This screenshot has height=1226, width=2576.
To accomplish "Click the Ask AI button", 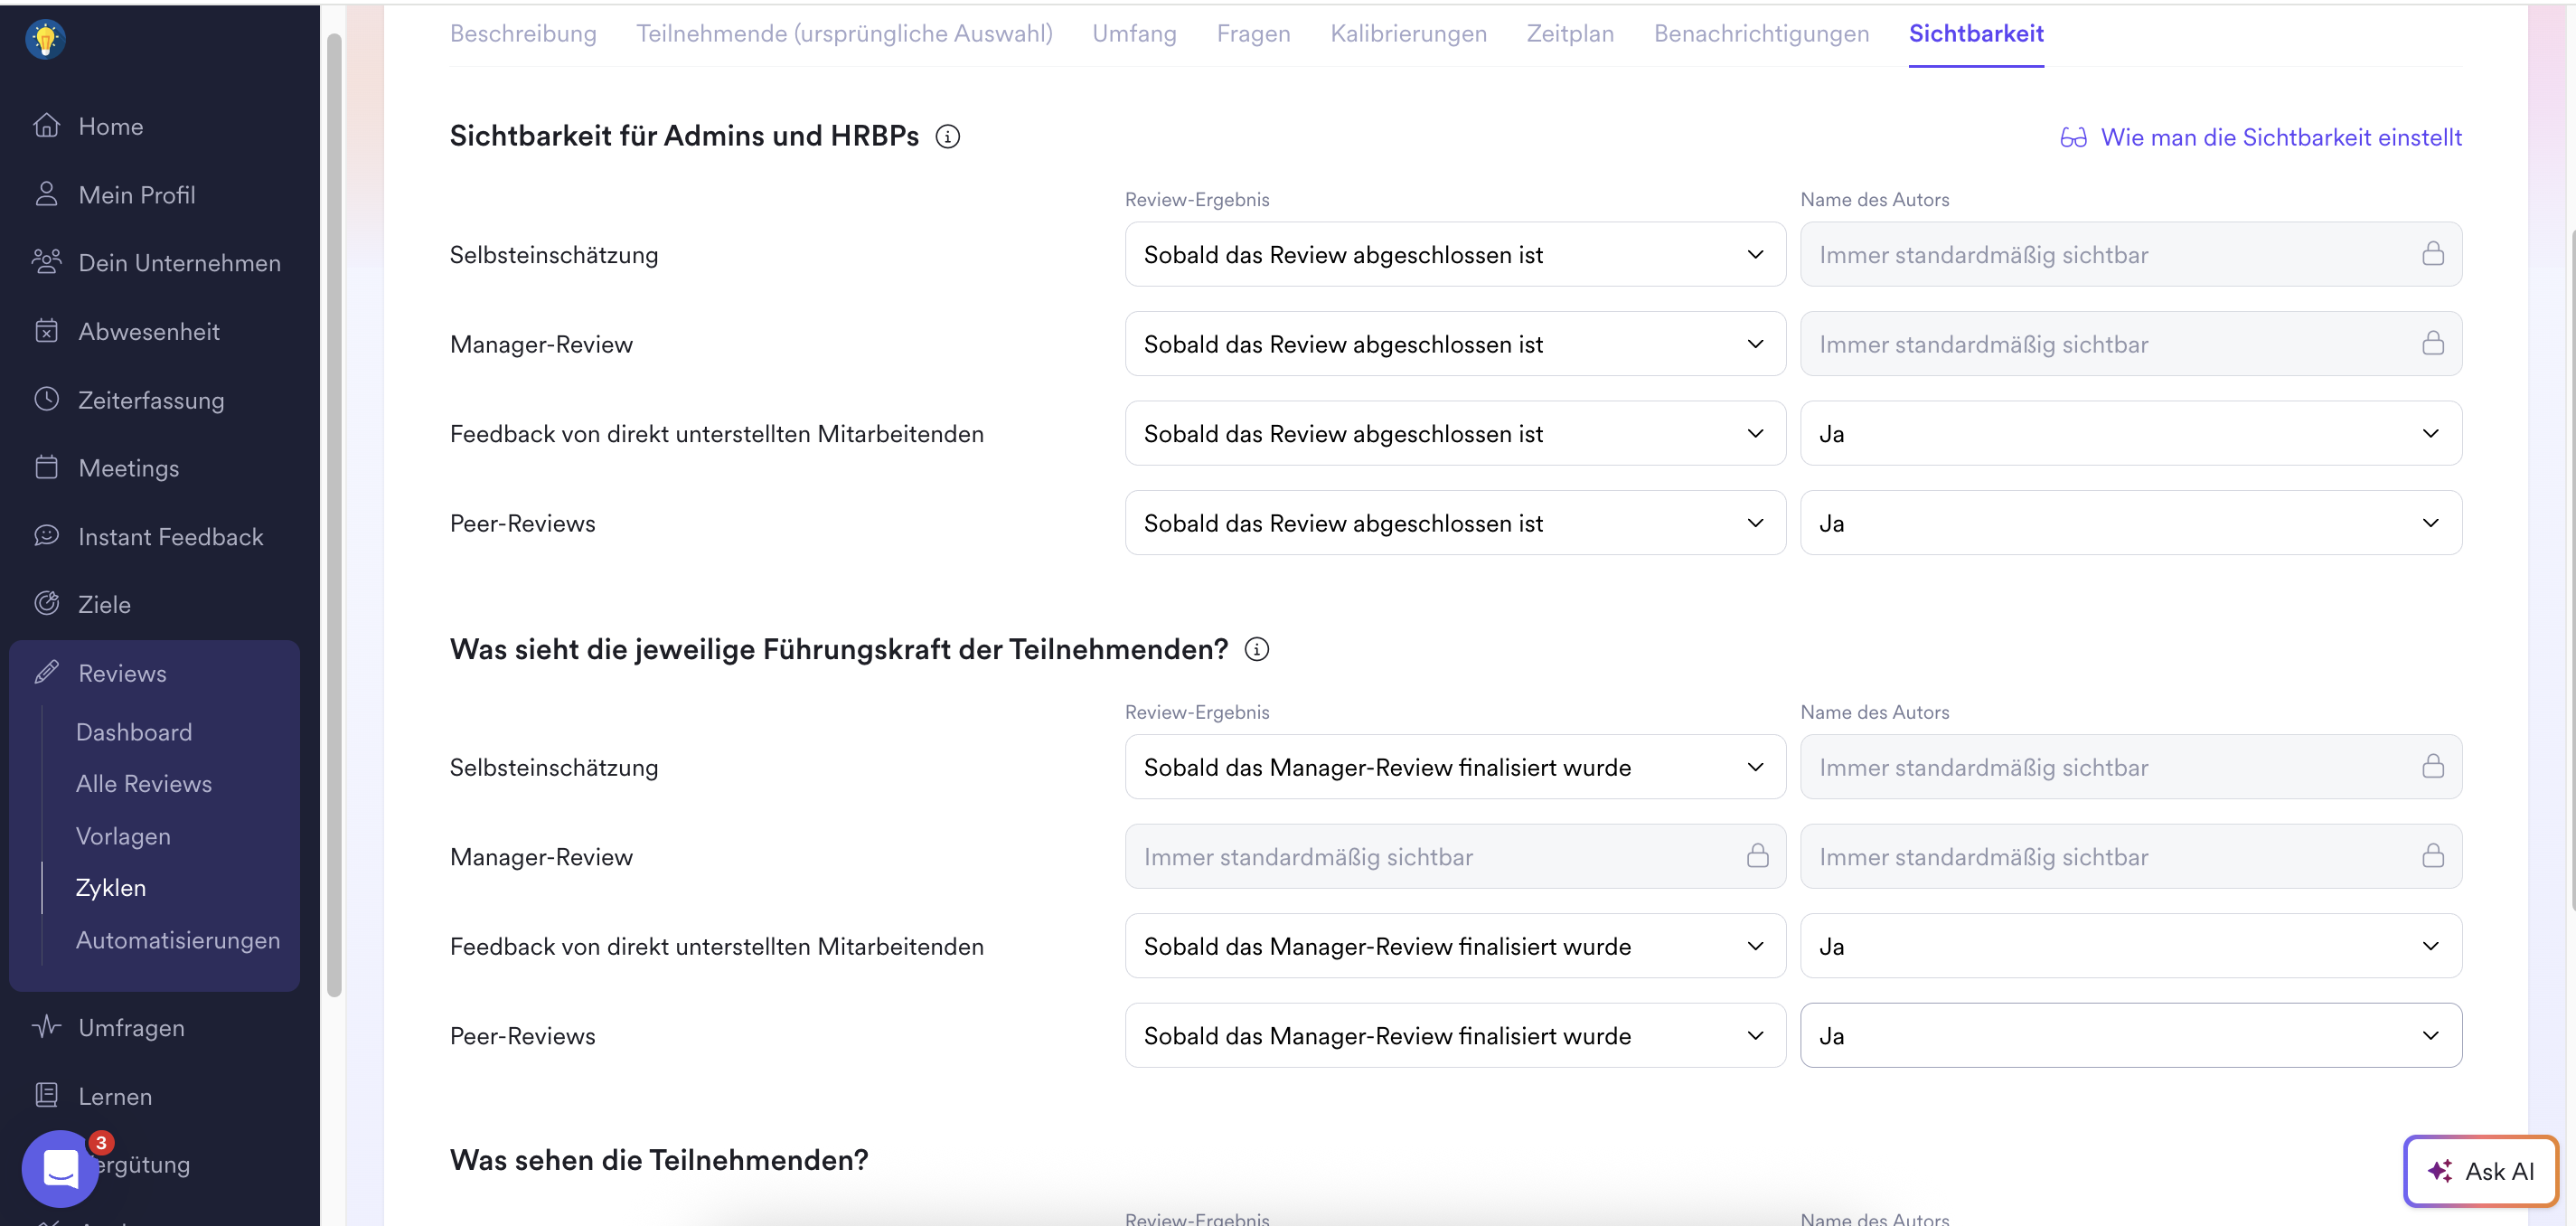I will tap(2480, 1171).
